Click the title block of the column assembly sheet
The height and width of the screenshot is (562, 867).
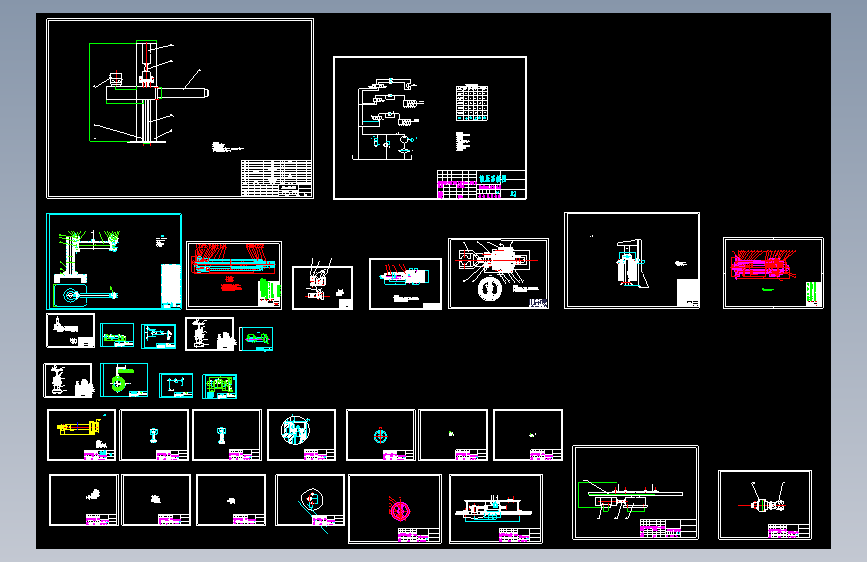point(276,178)
